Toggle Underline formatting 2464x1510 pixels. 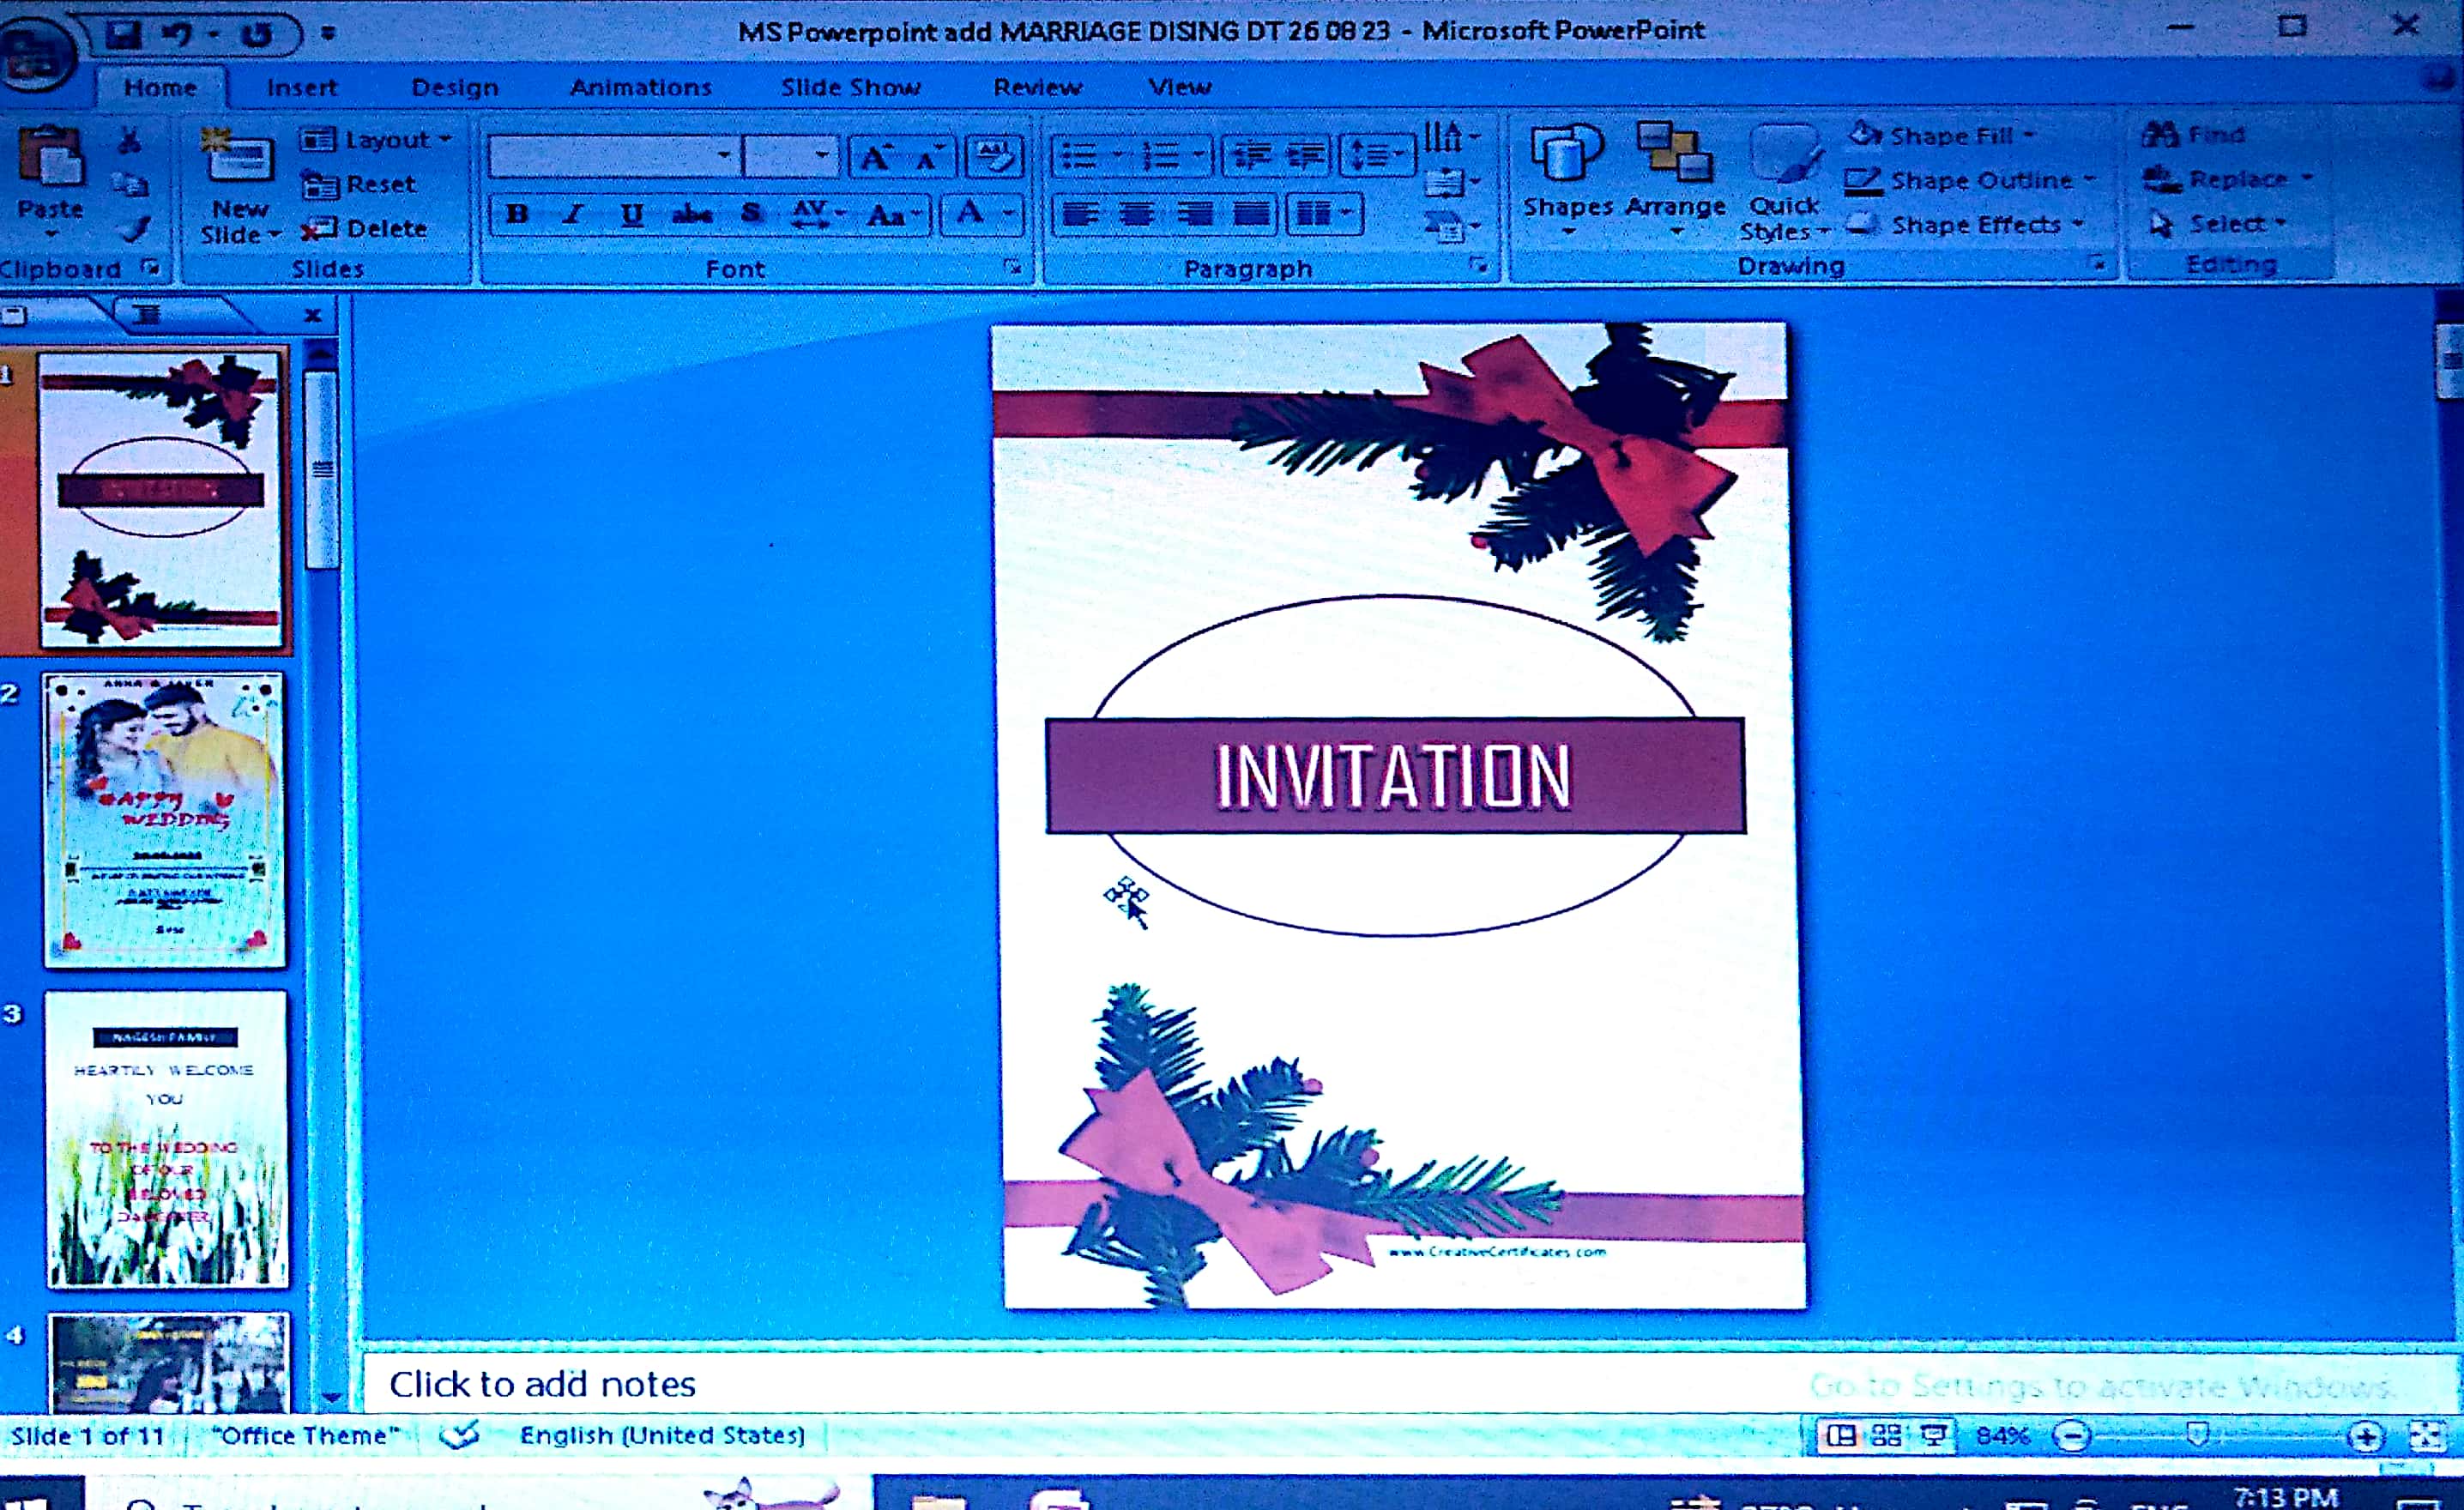(631, 214)
